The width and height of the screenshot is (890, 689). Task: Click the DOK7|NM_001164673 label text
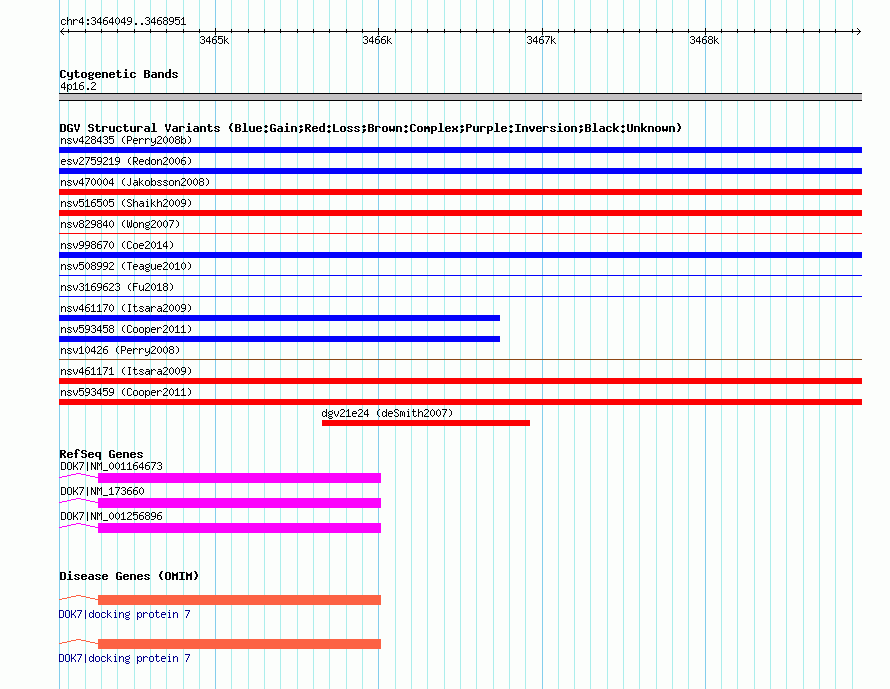tap(111, 466)
